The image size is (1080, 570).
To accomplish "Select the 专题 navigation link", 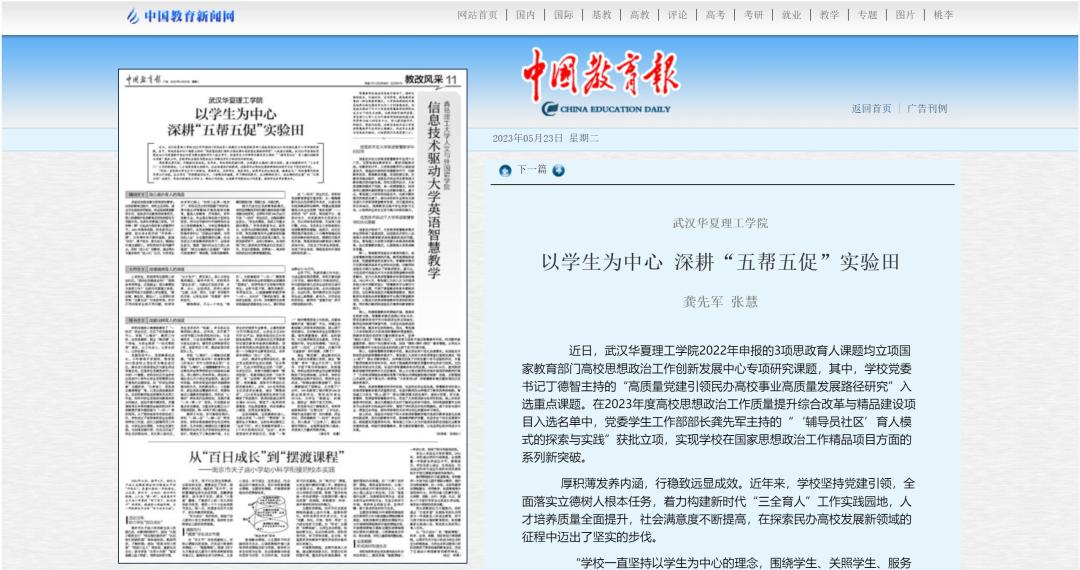I will click(x=866, y=15).
